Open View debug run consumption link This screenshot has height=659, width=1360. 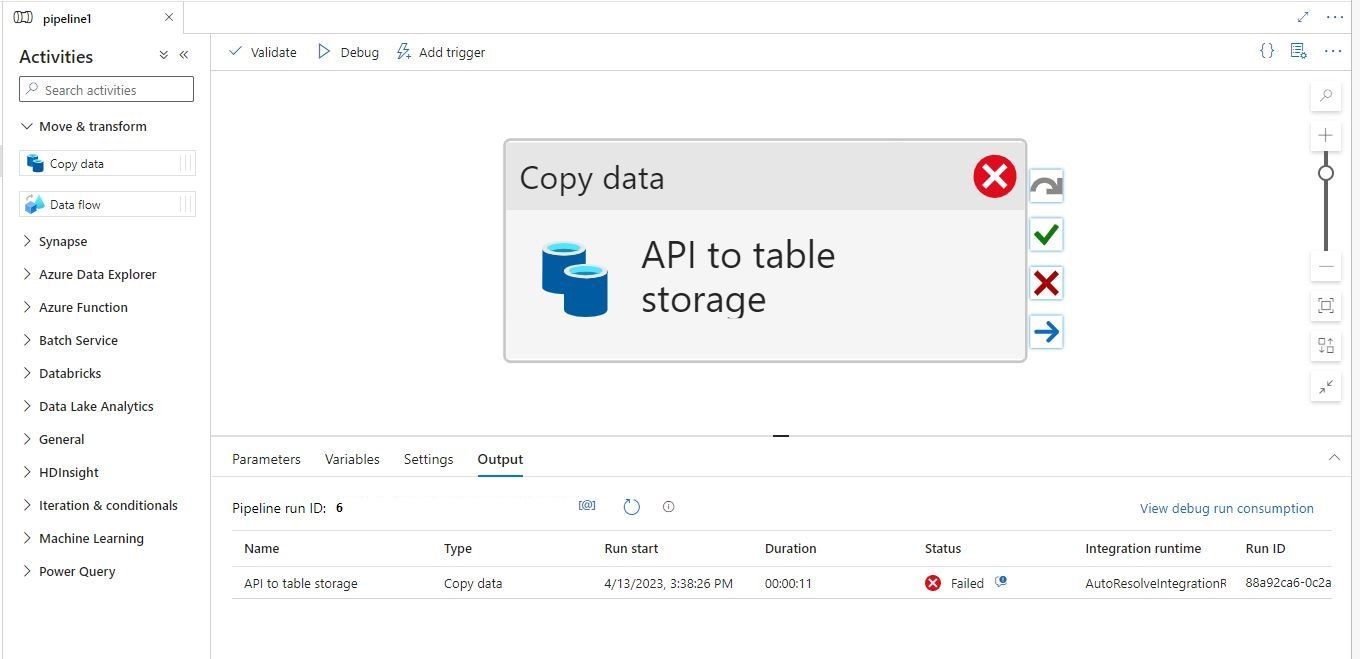coord(1226,508)
